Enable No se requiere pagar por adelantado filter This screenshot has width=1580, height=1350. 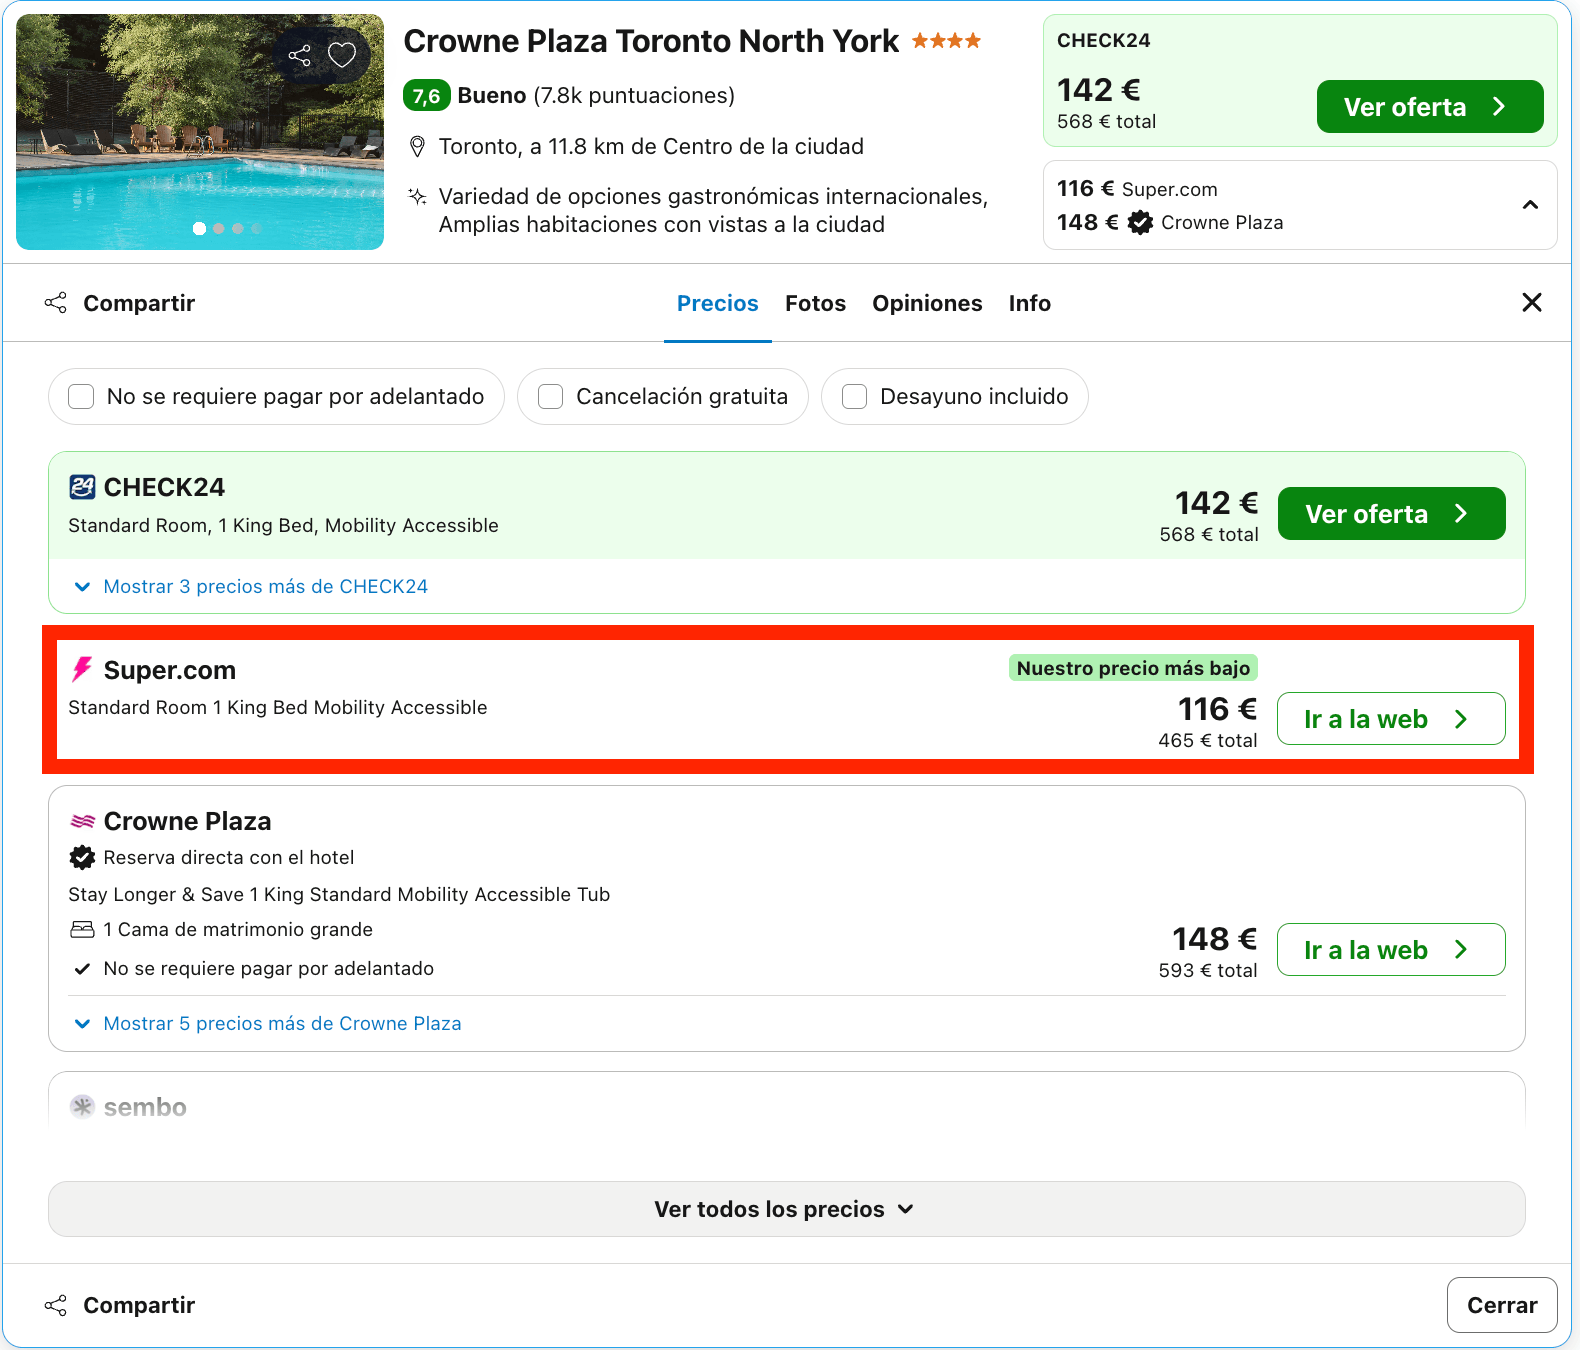pyautogui.click(x=81, y=397)
